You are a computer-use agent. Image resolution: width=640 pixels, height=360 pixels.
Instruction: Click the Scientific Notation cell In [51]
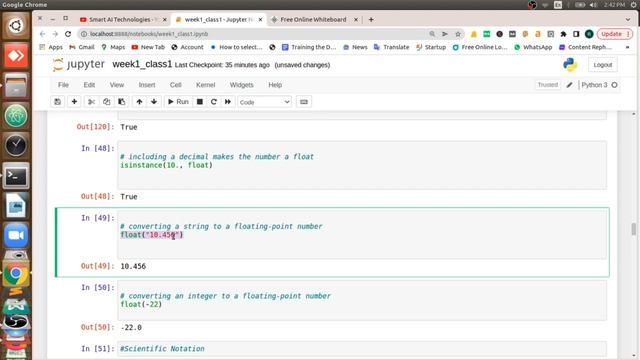pos(362,349)
